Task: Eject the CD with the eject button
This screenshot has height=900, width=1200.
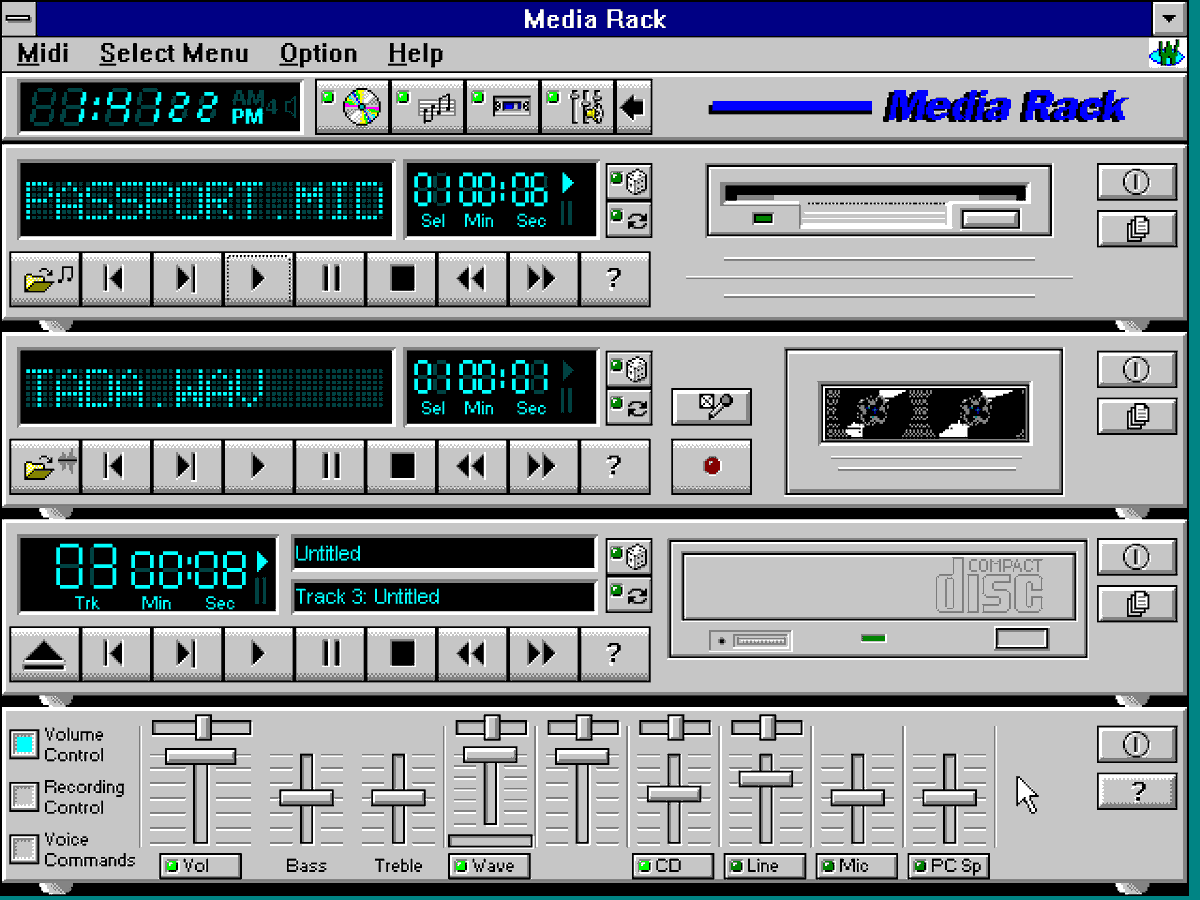Action: tap(45, 654)
